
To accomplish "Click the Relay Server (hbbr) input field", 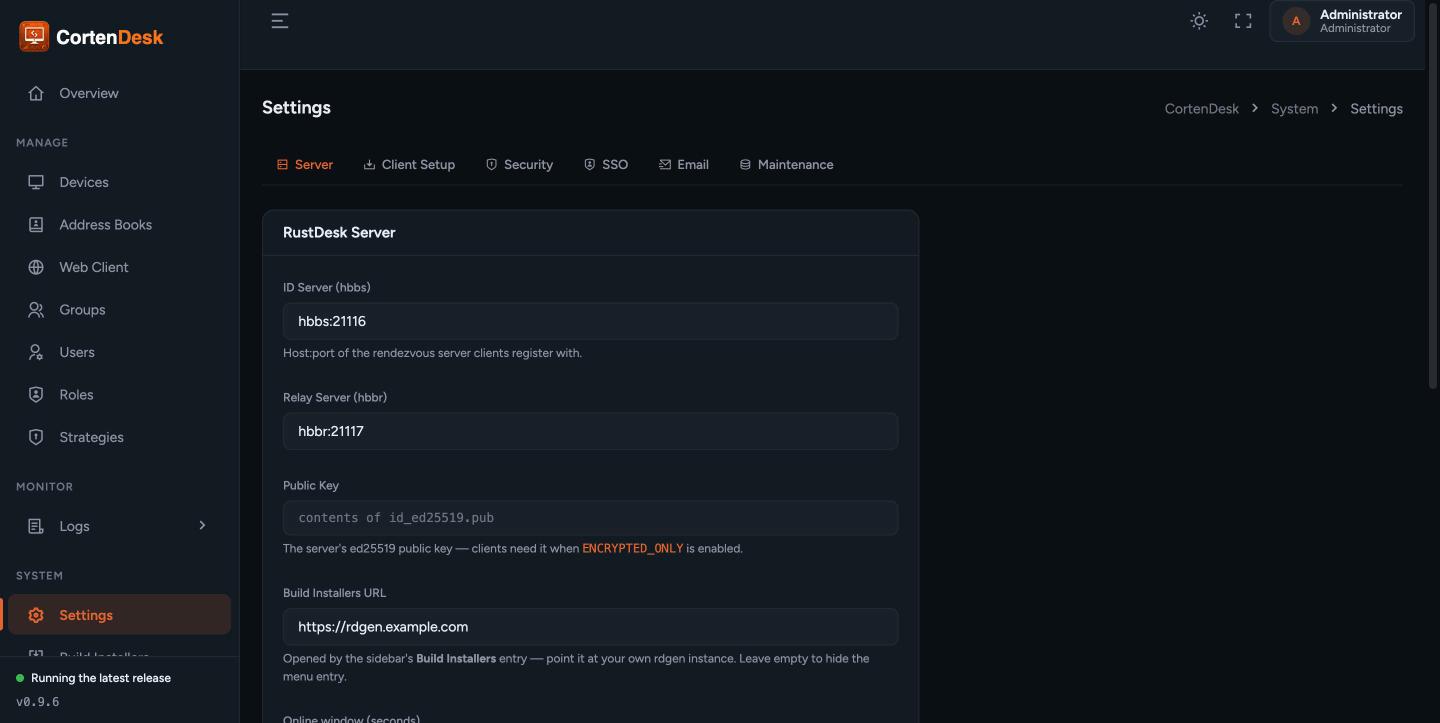I will 590,431.
